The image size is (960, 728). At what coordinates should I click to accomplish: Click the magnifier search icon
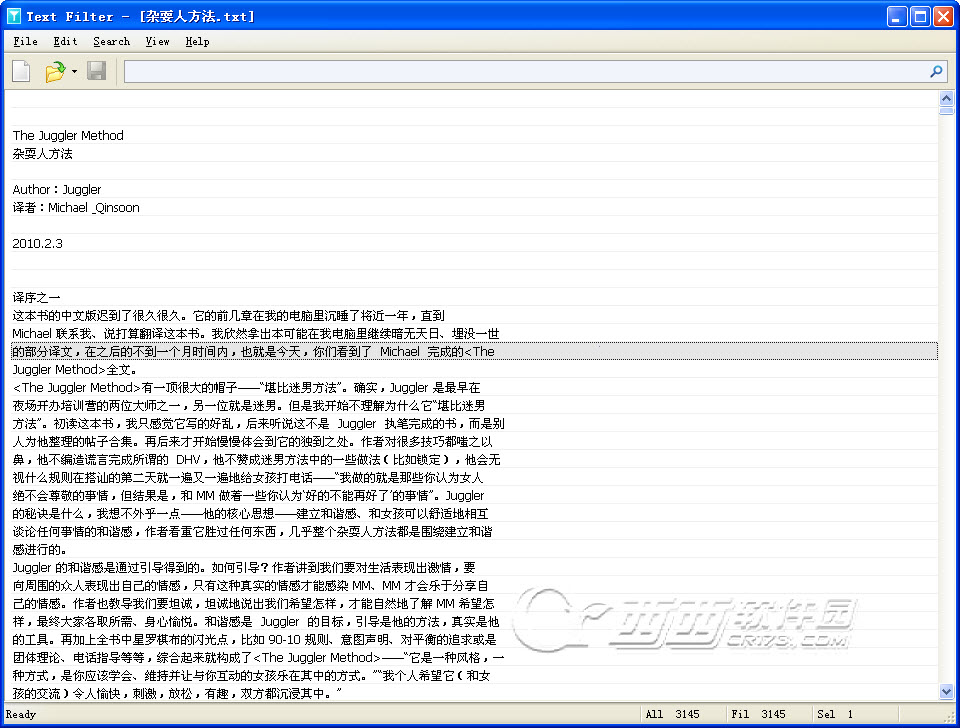pyautogui.click(x=936, y=71)
